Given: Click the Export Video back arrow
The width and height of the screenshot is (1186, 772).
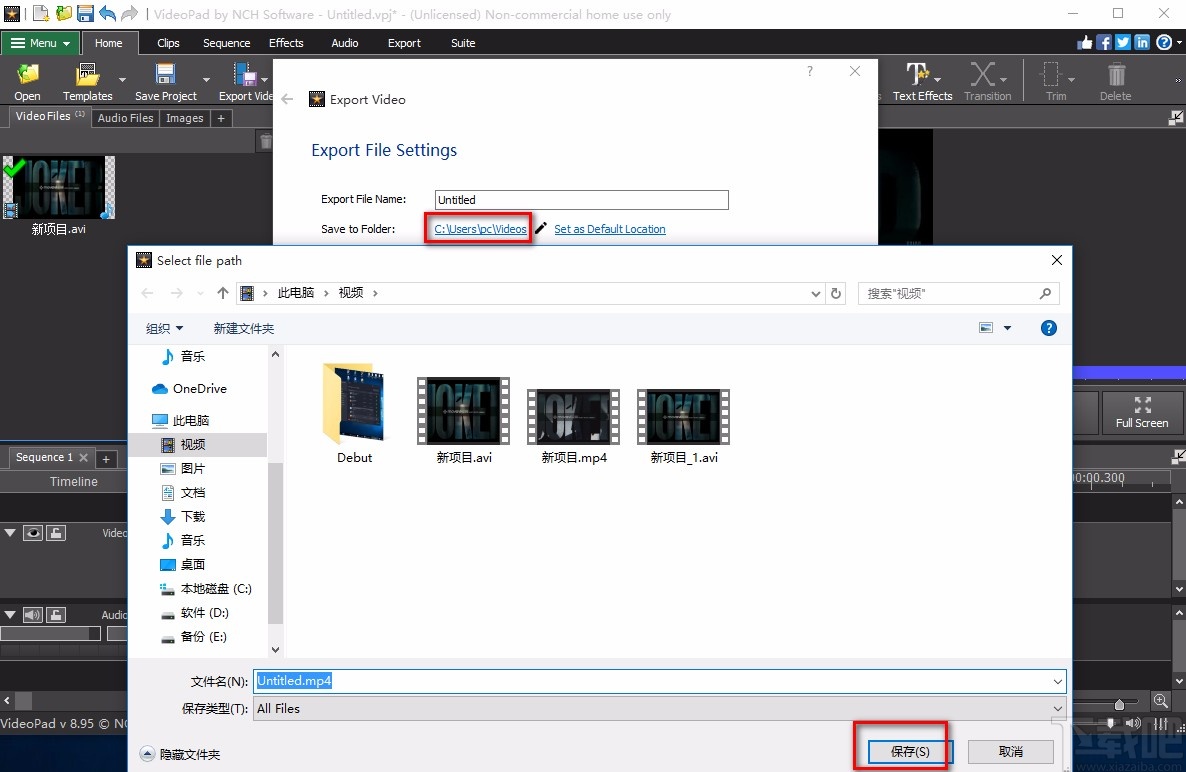Looking at the screenshot, I should [x=287, y=99].
